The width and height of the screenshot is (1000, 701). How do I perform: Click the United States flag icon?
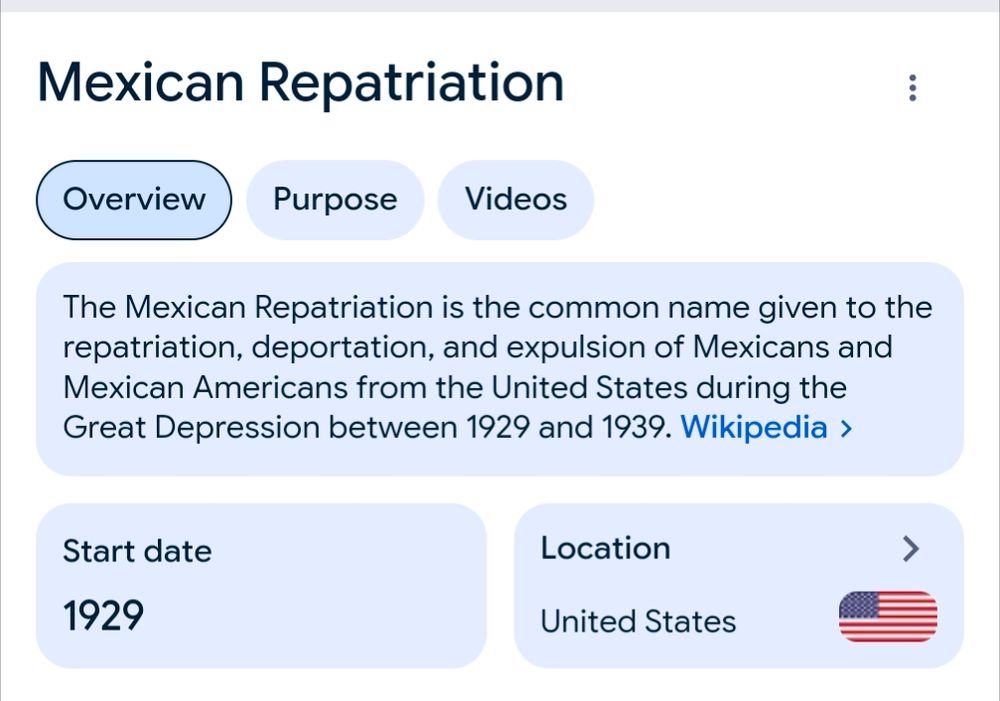[x=888, y=616]
